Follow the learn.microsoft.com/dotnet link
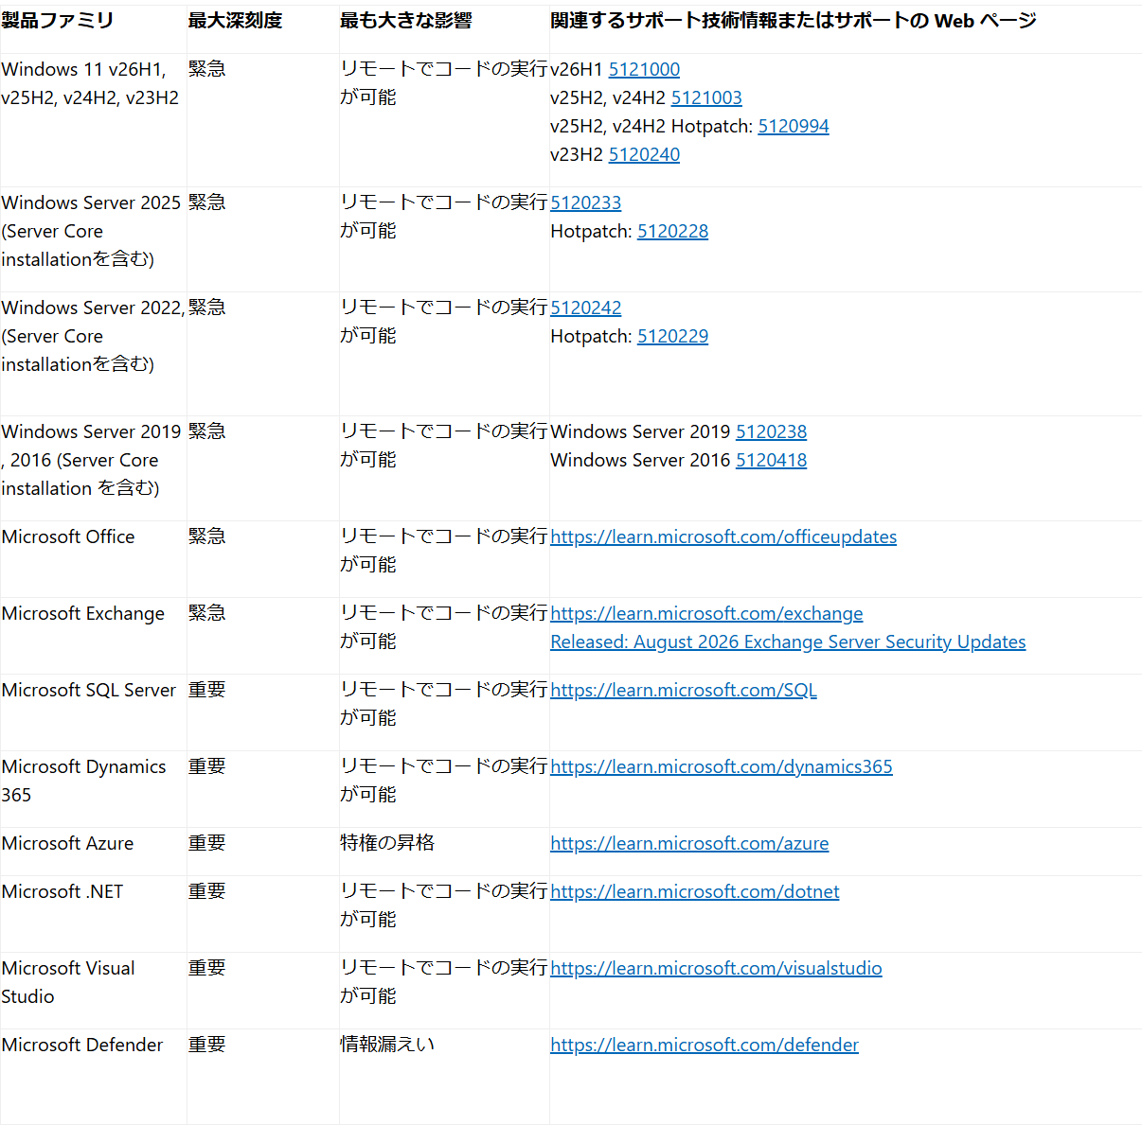The height and width of the screenshot is (1125, 1142). pos(695,891)
